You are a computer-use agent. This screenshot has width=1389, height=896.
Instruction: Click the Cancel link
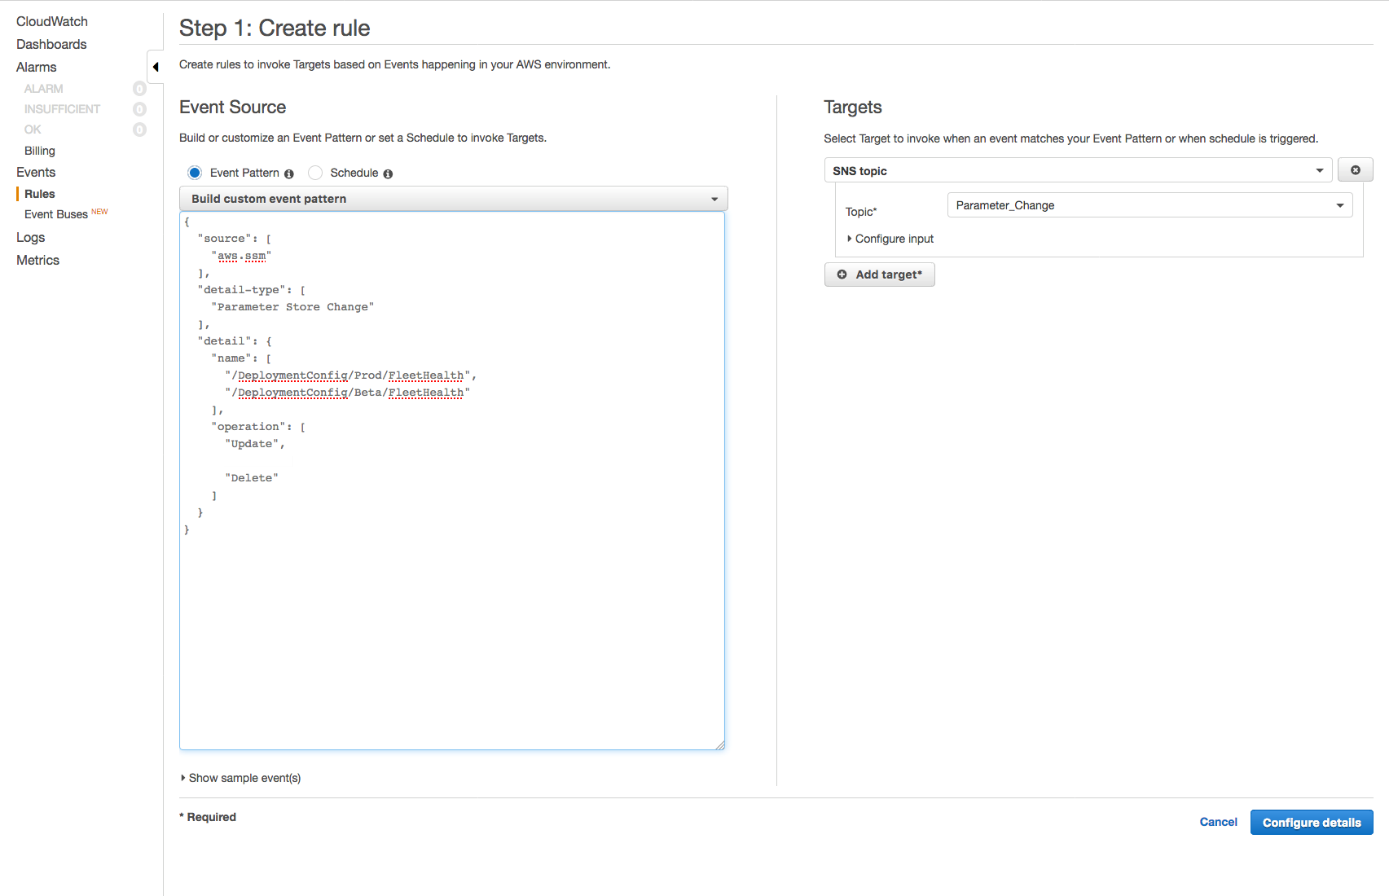coord(1218,822)
